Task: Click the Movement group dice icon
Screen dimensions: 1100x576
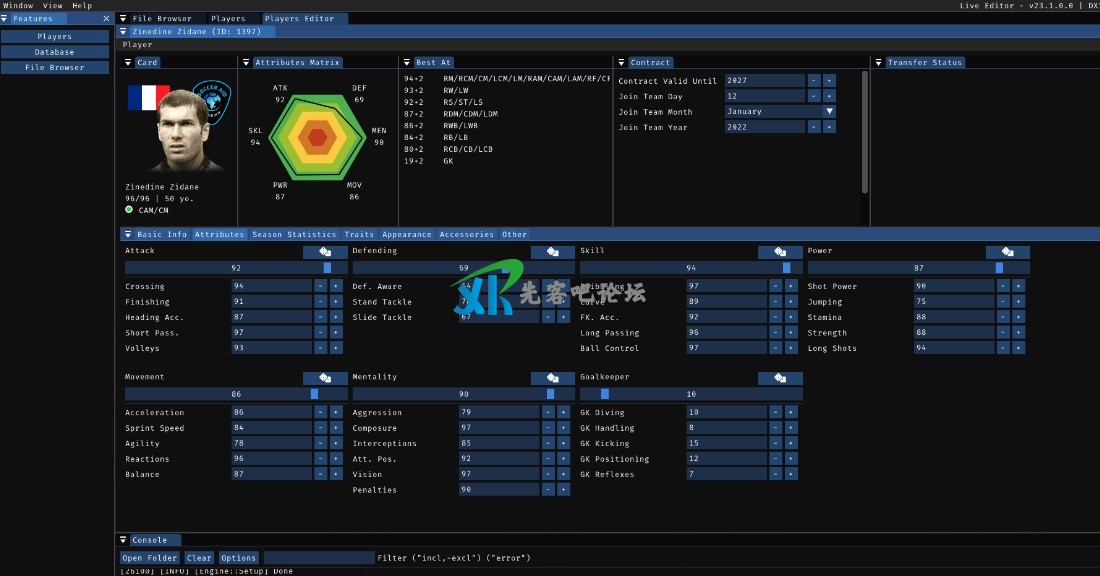Action: point(325,378)
